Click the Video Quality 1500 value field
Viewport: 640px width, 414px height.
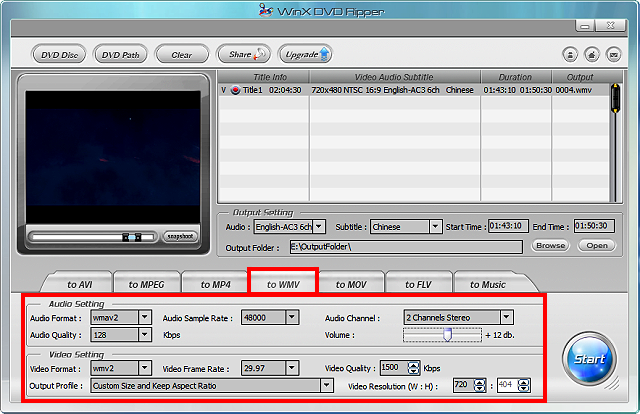393,367
